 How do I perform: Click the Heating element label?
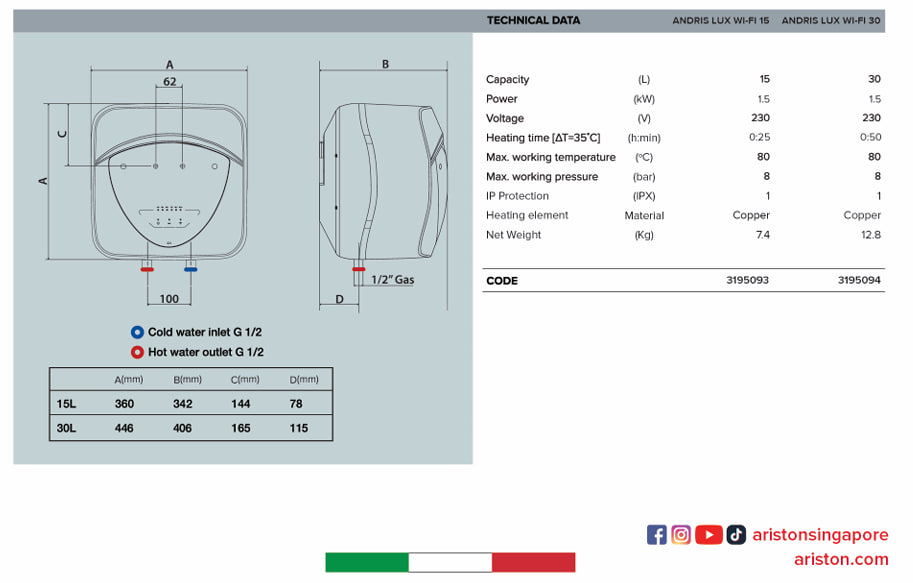coord(527,215)
